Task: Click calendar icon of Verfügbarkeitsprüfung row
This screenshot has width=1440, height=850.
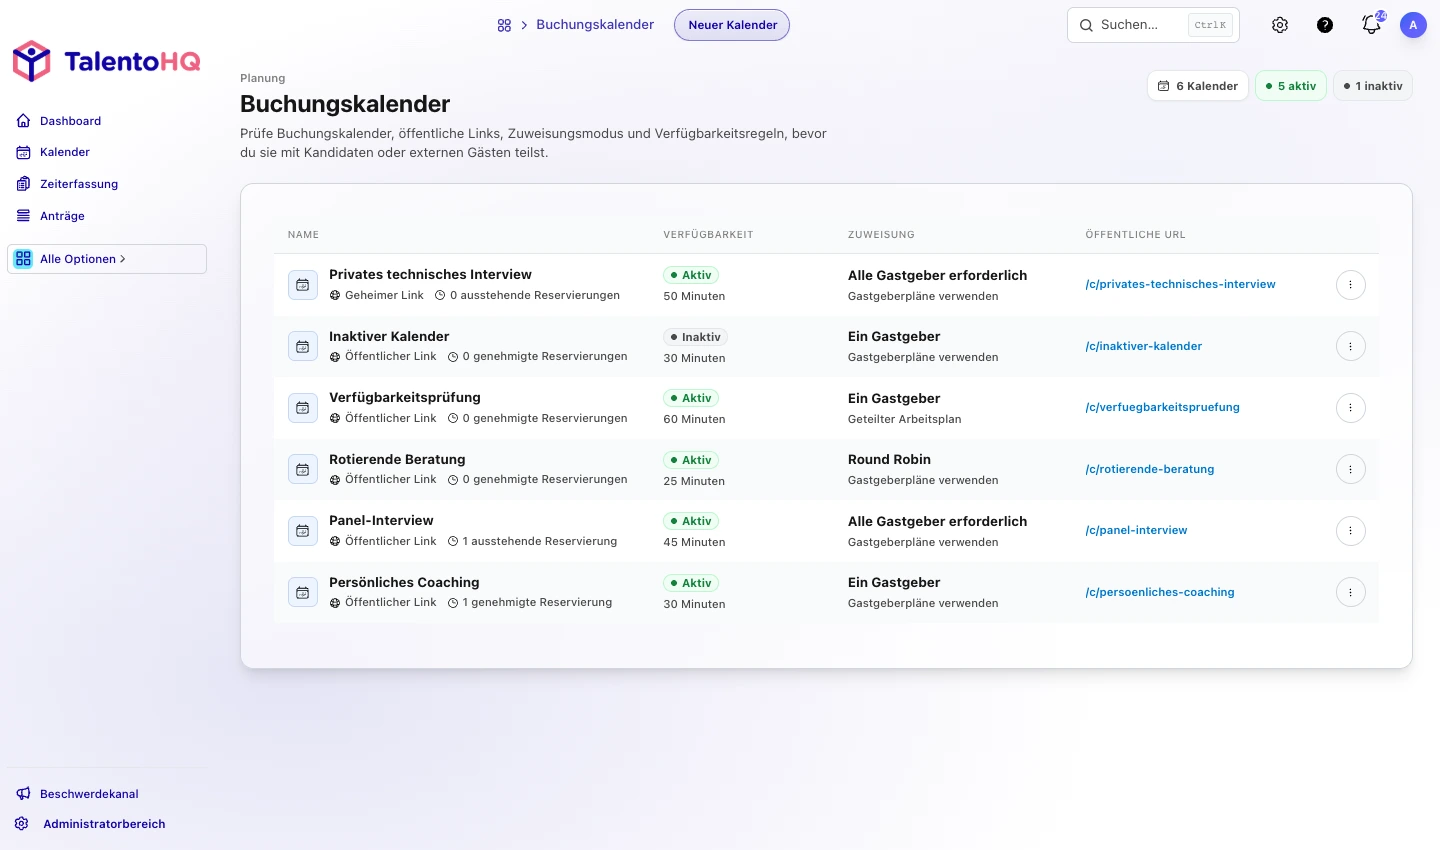Action: pyautogui.click(x=303, y=408)
